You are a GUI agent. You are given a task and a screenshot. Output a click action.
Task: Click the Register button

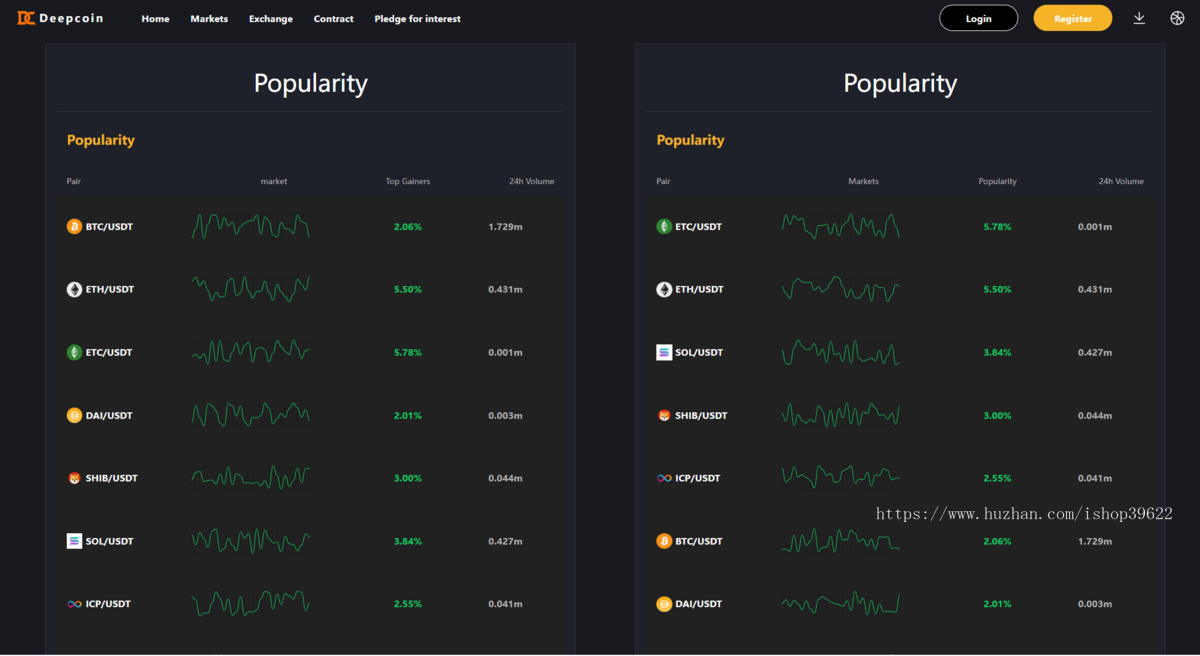[1073, 18]
